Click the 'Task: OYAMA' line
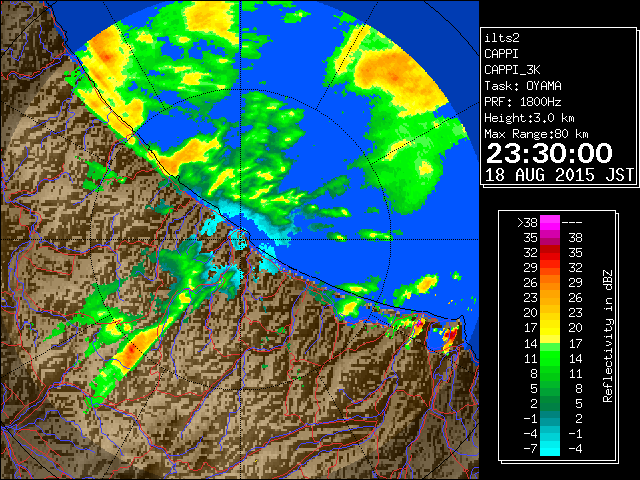The width and height of the screenshot is (640, 480). pos(523,86)
